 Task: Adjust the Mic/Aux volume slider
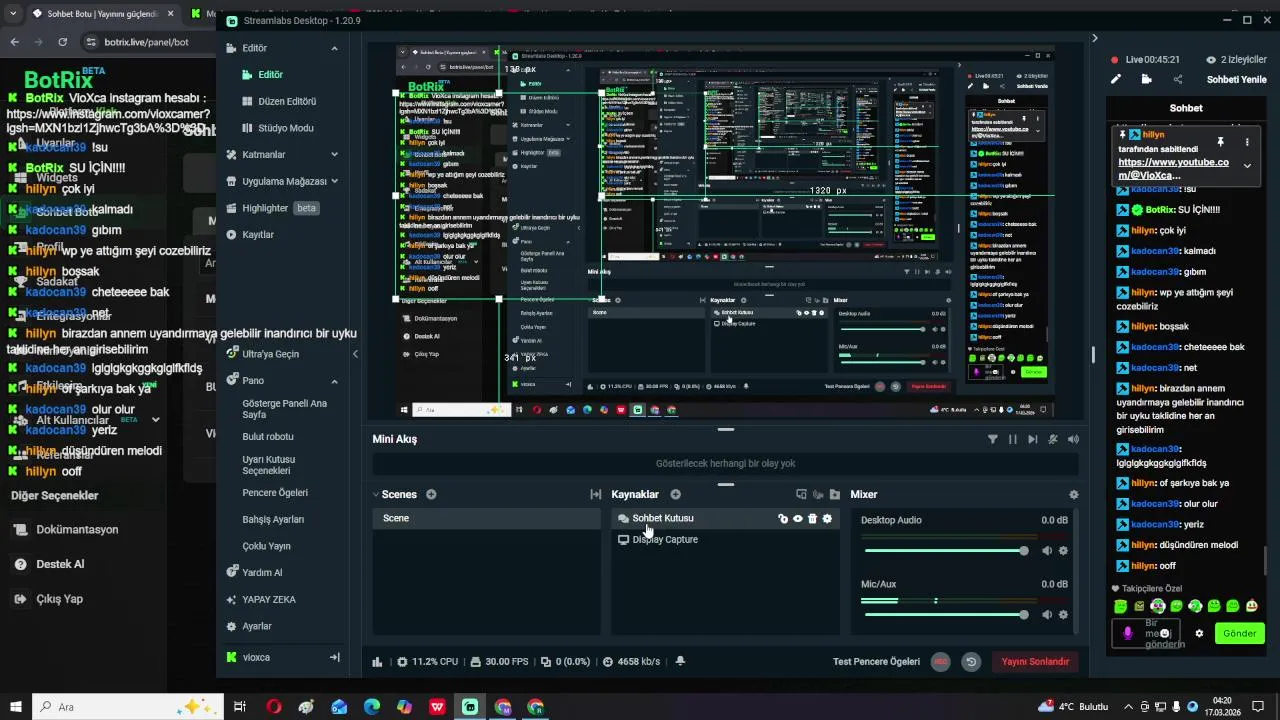[x=945, y=615]
